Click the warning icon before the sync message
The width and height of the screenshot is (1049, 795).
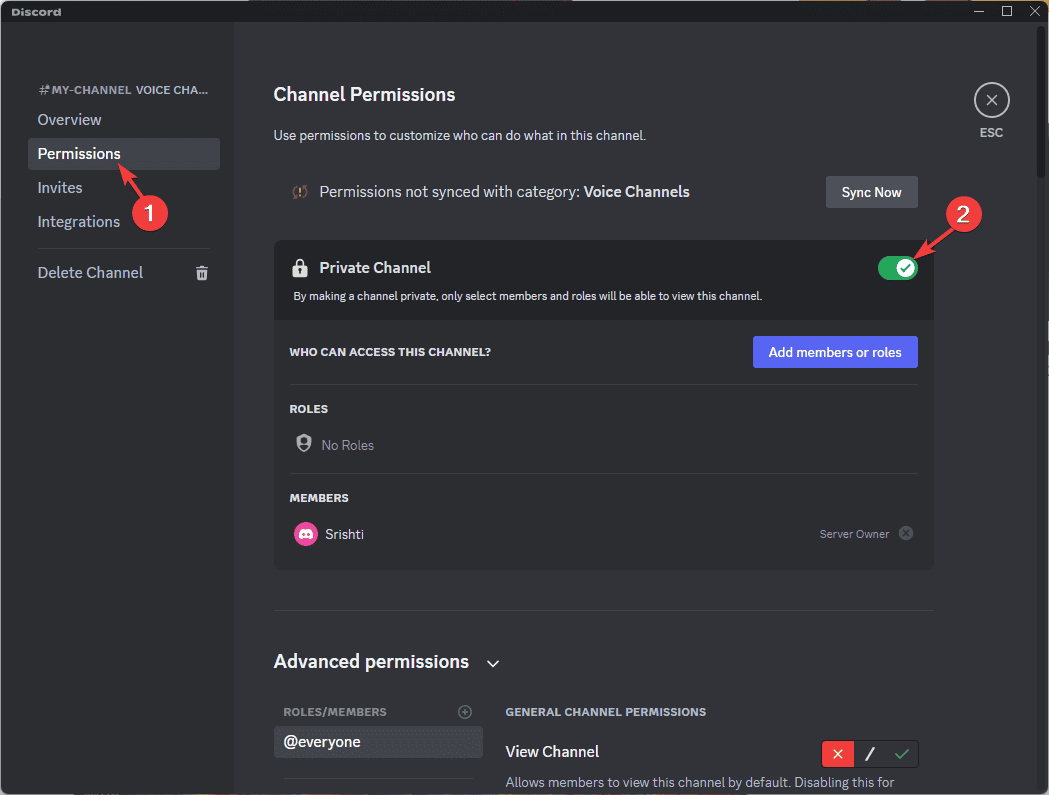coord(300,191)
